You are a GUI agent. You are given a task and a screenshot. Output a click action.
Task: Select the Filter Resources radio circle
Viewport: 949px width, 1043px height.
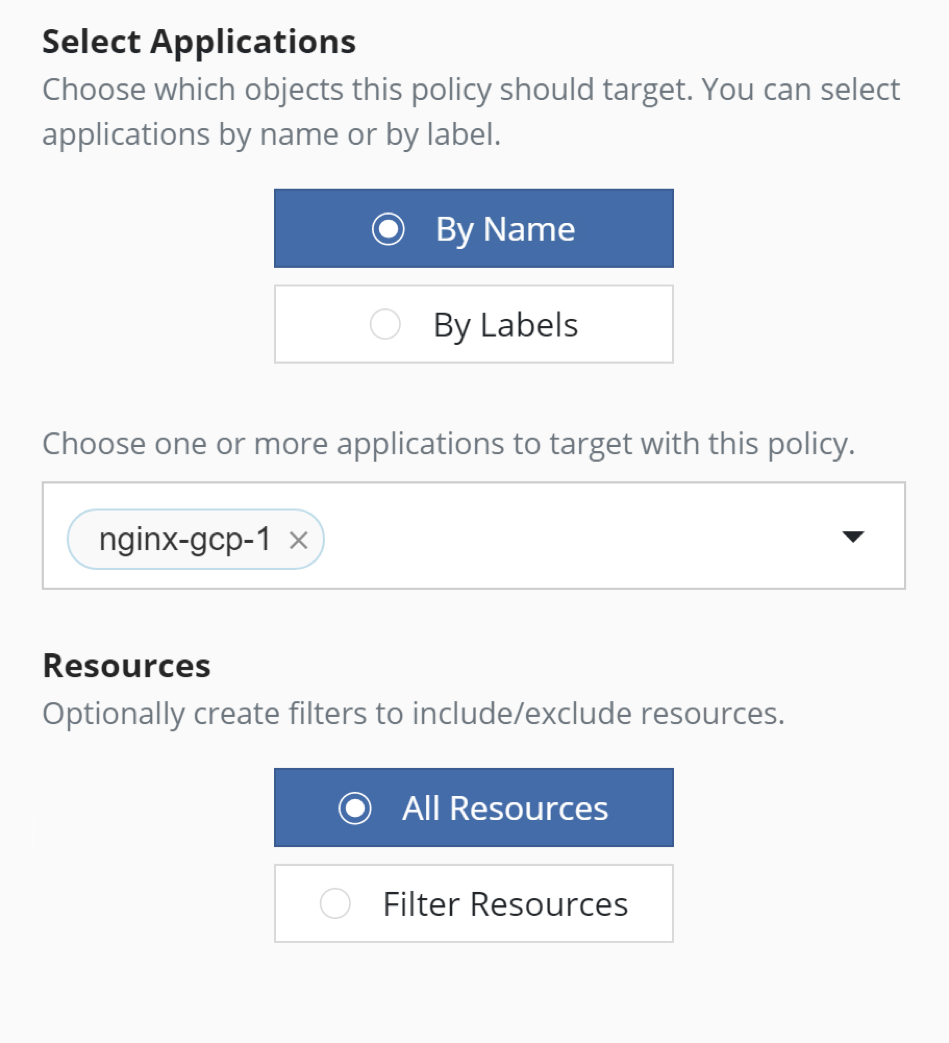335,904
